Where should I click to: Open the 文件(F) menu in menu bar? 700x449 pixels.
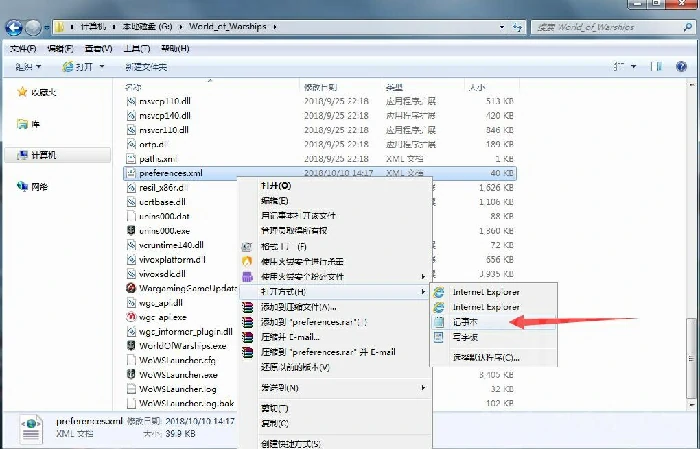click(22, 48)
